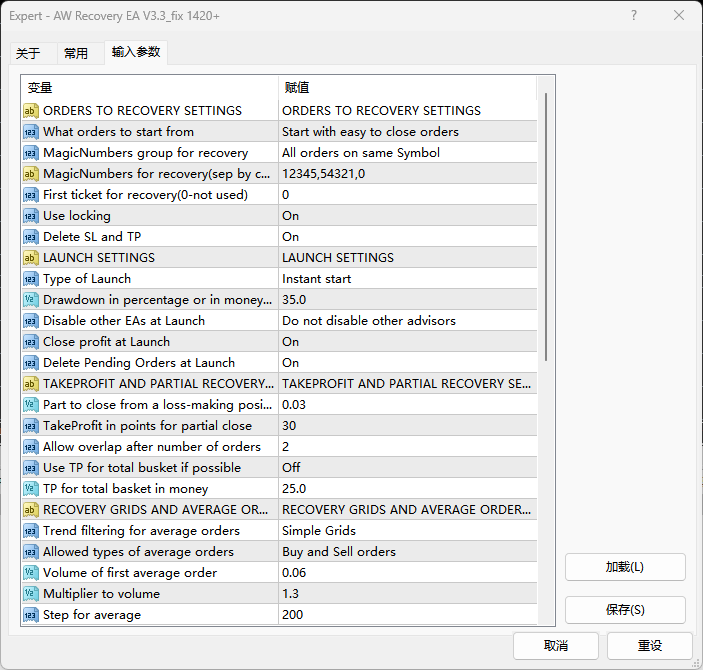Edit TakeProfit in points value 30
Image resolution: width=703 pixels, height=670 pixels.
[408, 426]
